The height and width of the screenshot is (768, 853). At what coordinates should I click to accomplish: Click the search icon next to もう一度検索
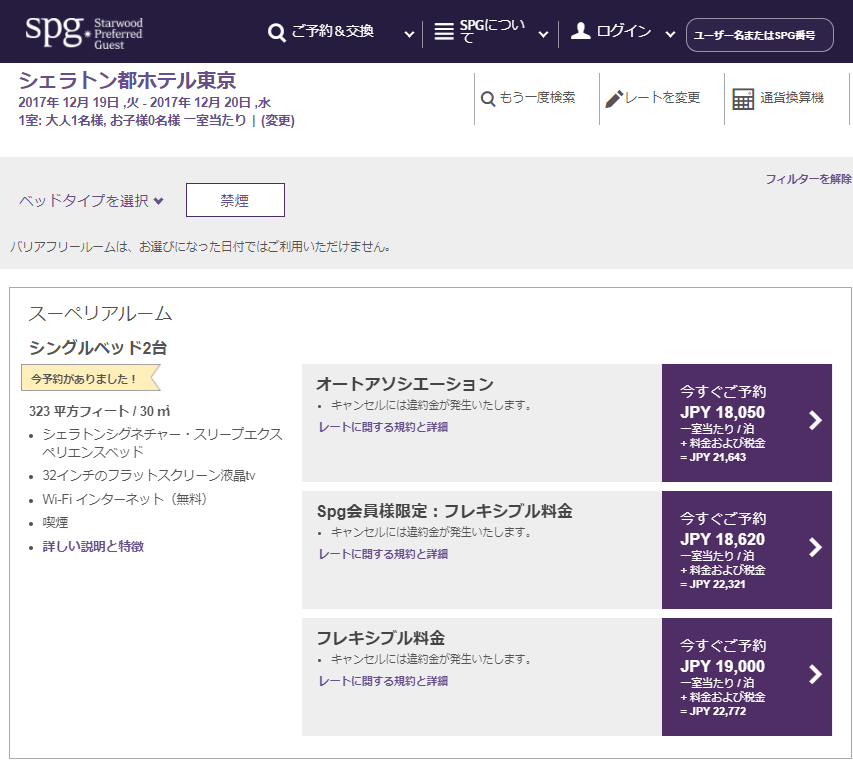[488, 98]
